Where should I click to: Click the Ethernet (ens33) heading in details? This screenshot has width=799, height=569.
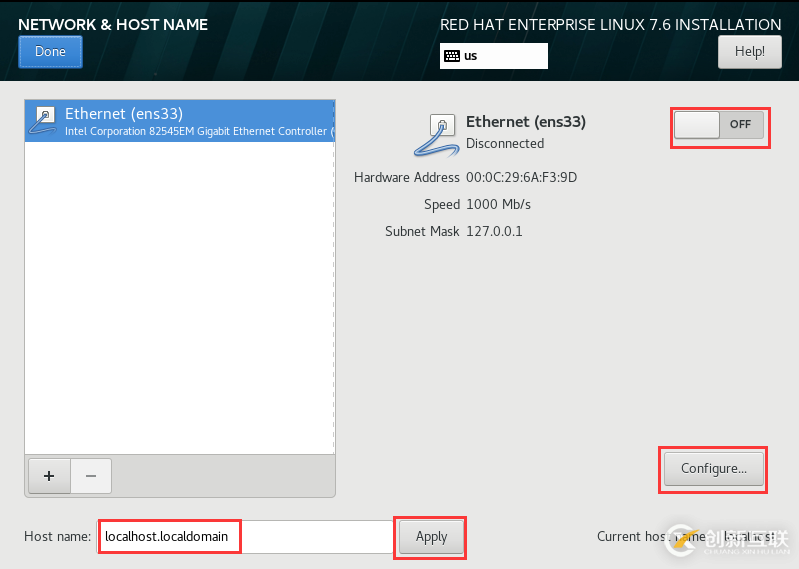pos(526,122)
